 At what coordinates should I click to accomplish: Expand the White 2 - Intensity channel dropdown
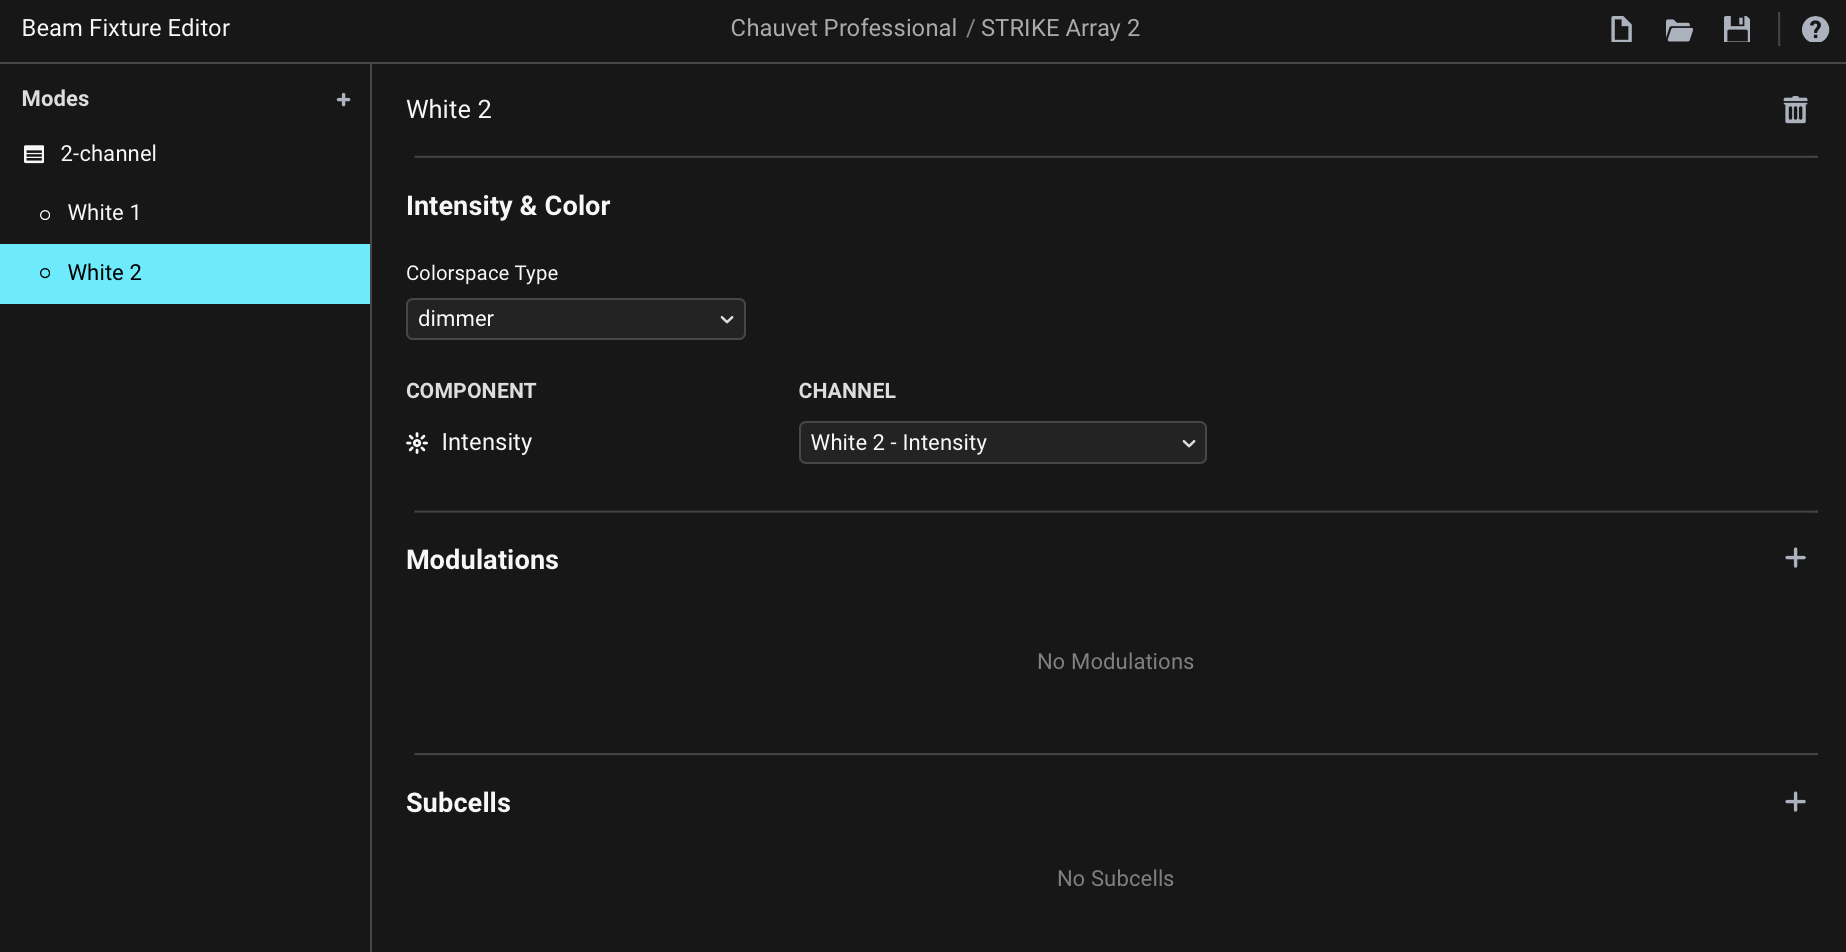(1002, 443)
